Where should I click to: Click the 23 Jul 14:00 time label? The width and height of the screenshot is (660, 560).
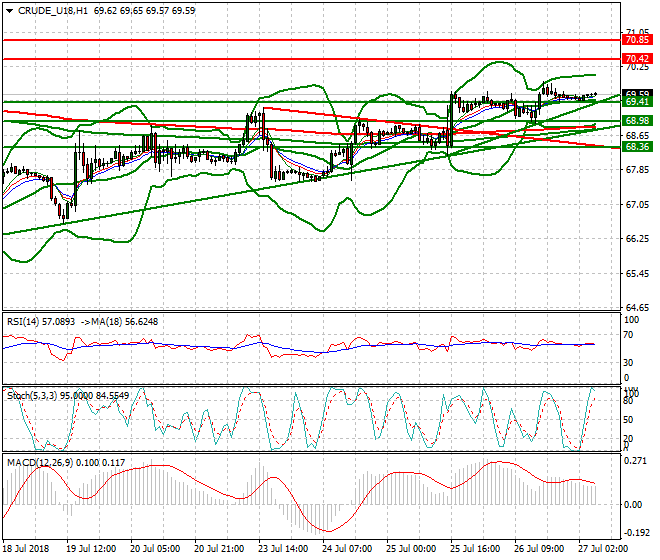283,549
